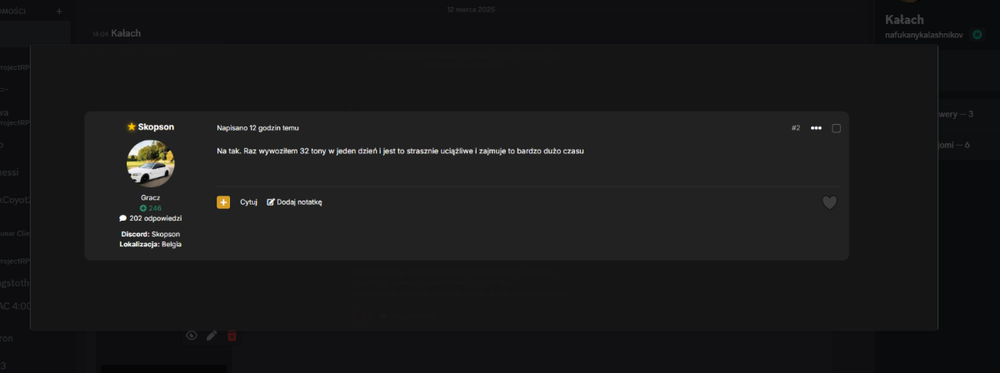Click the Kałach profile name in right panel
Viewport: 1000px width, 373px height.
[904, 20]
